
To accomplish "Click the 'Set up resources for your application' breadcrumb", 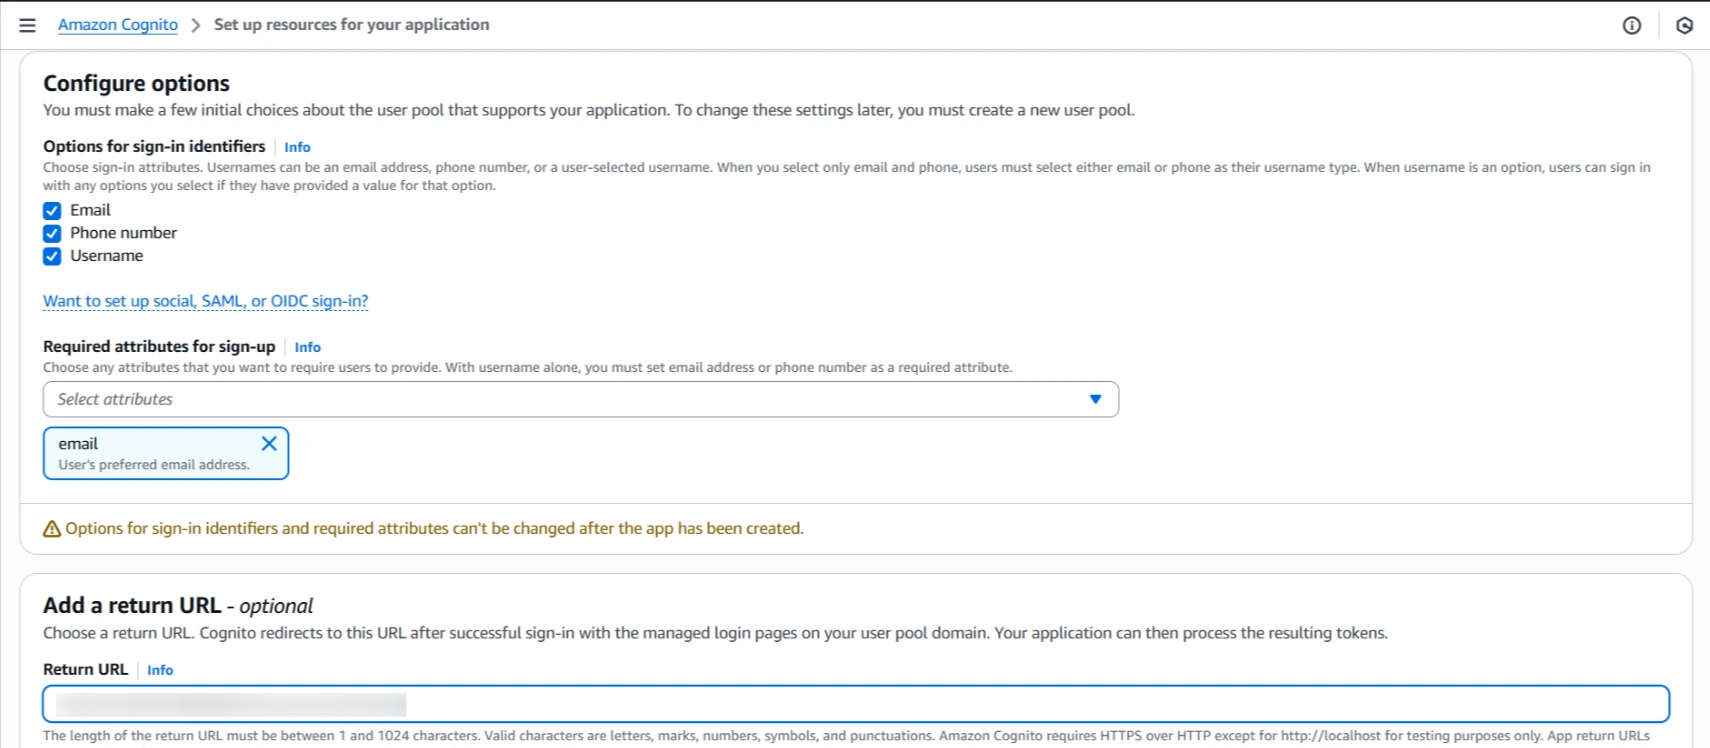I will click(x=352, y=25).
